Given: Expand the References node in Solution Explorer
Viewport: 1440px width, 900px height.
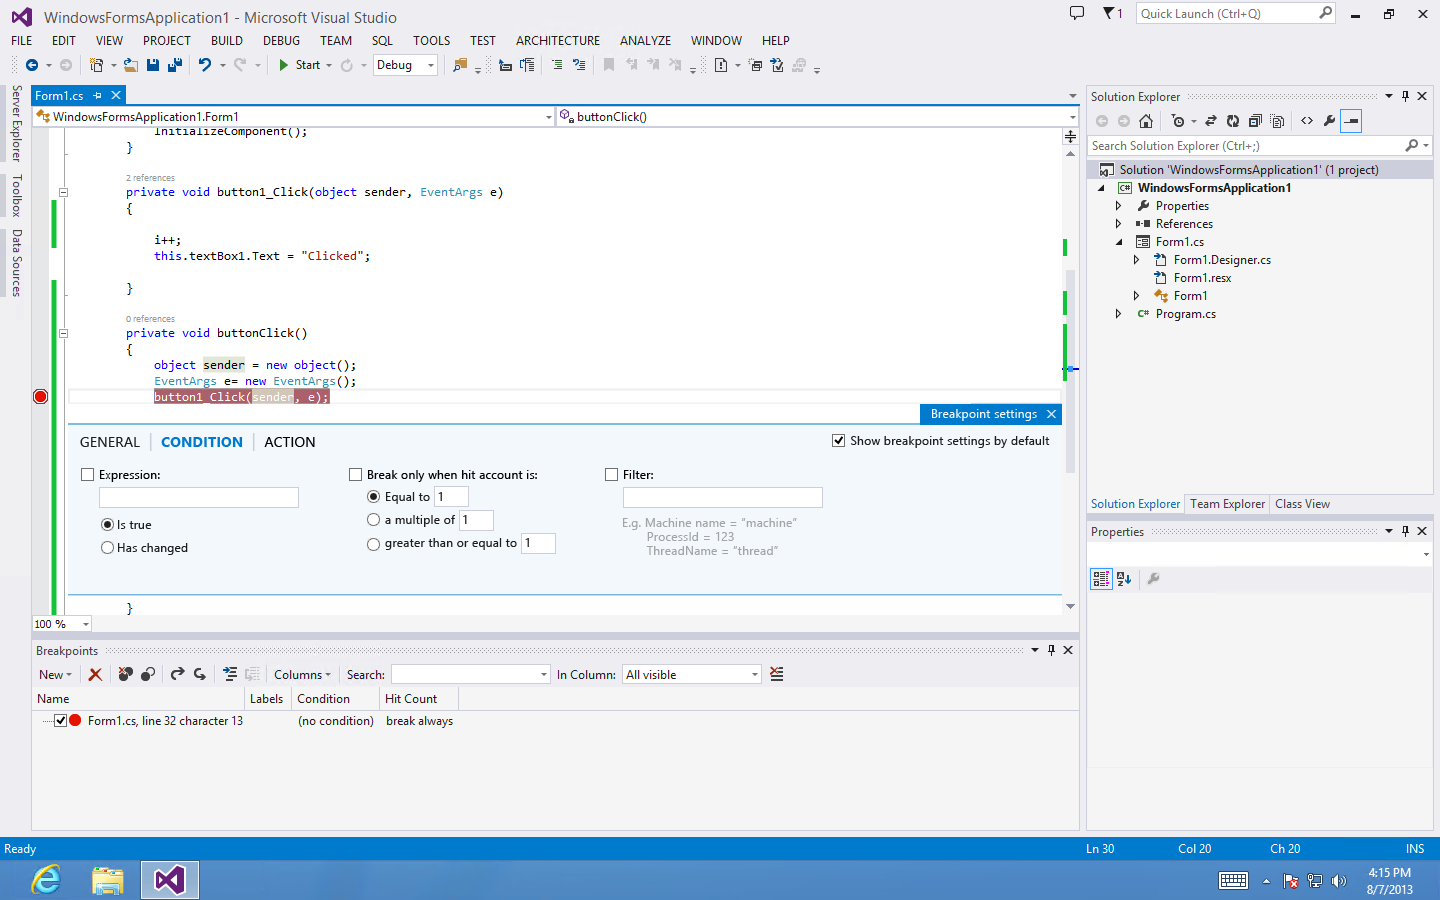Looking at the screenshot, I should pos(1118,224).
